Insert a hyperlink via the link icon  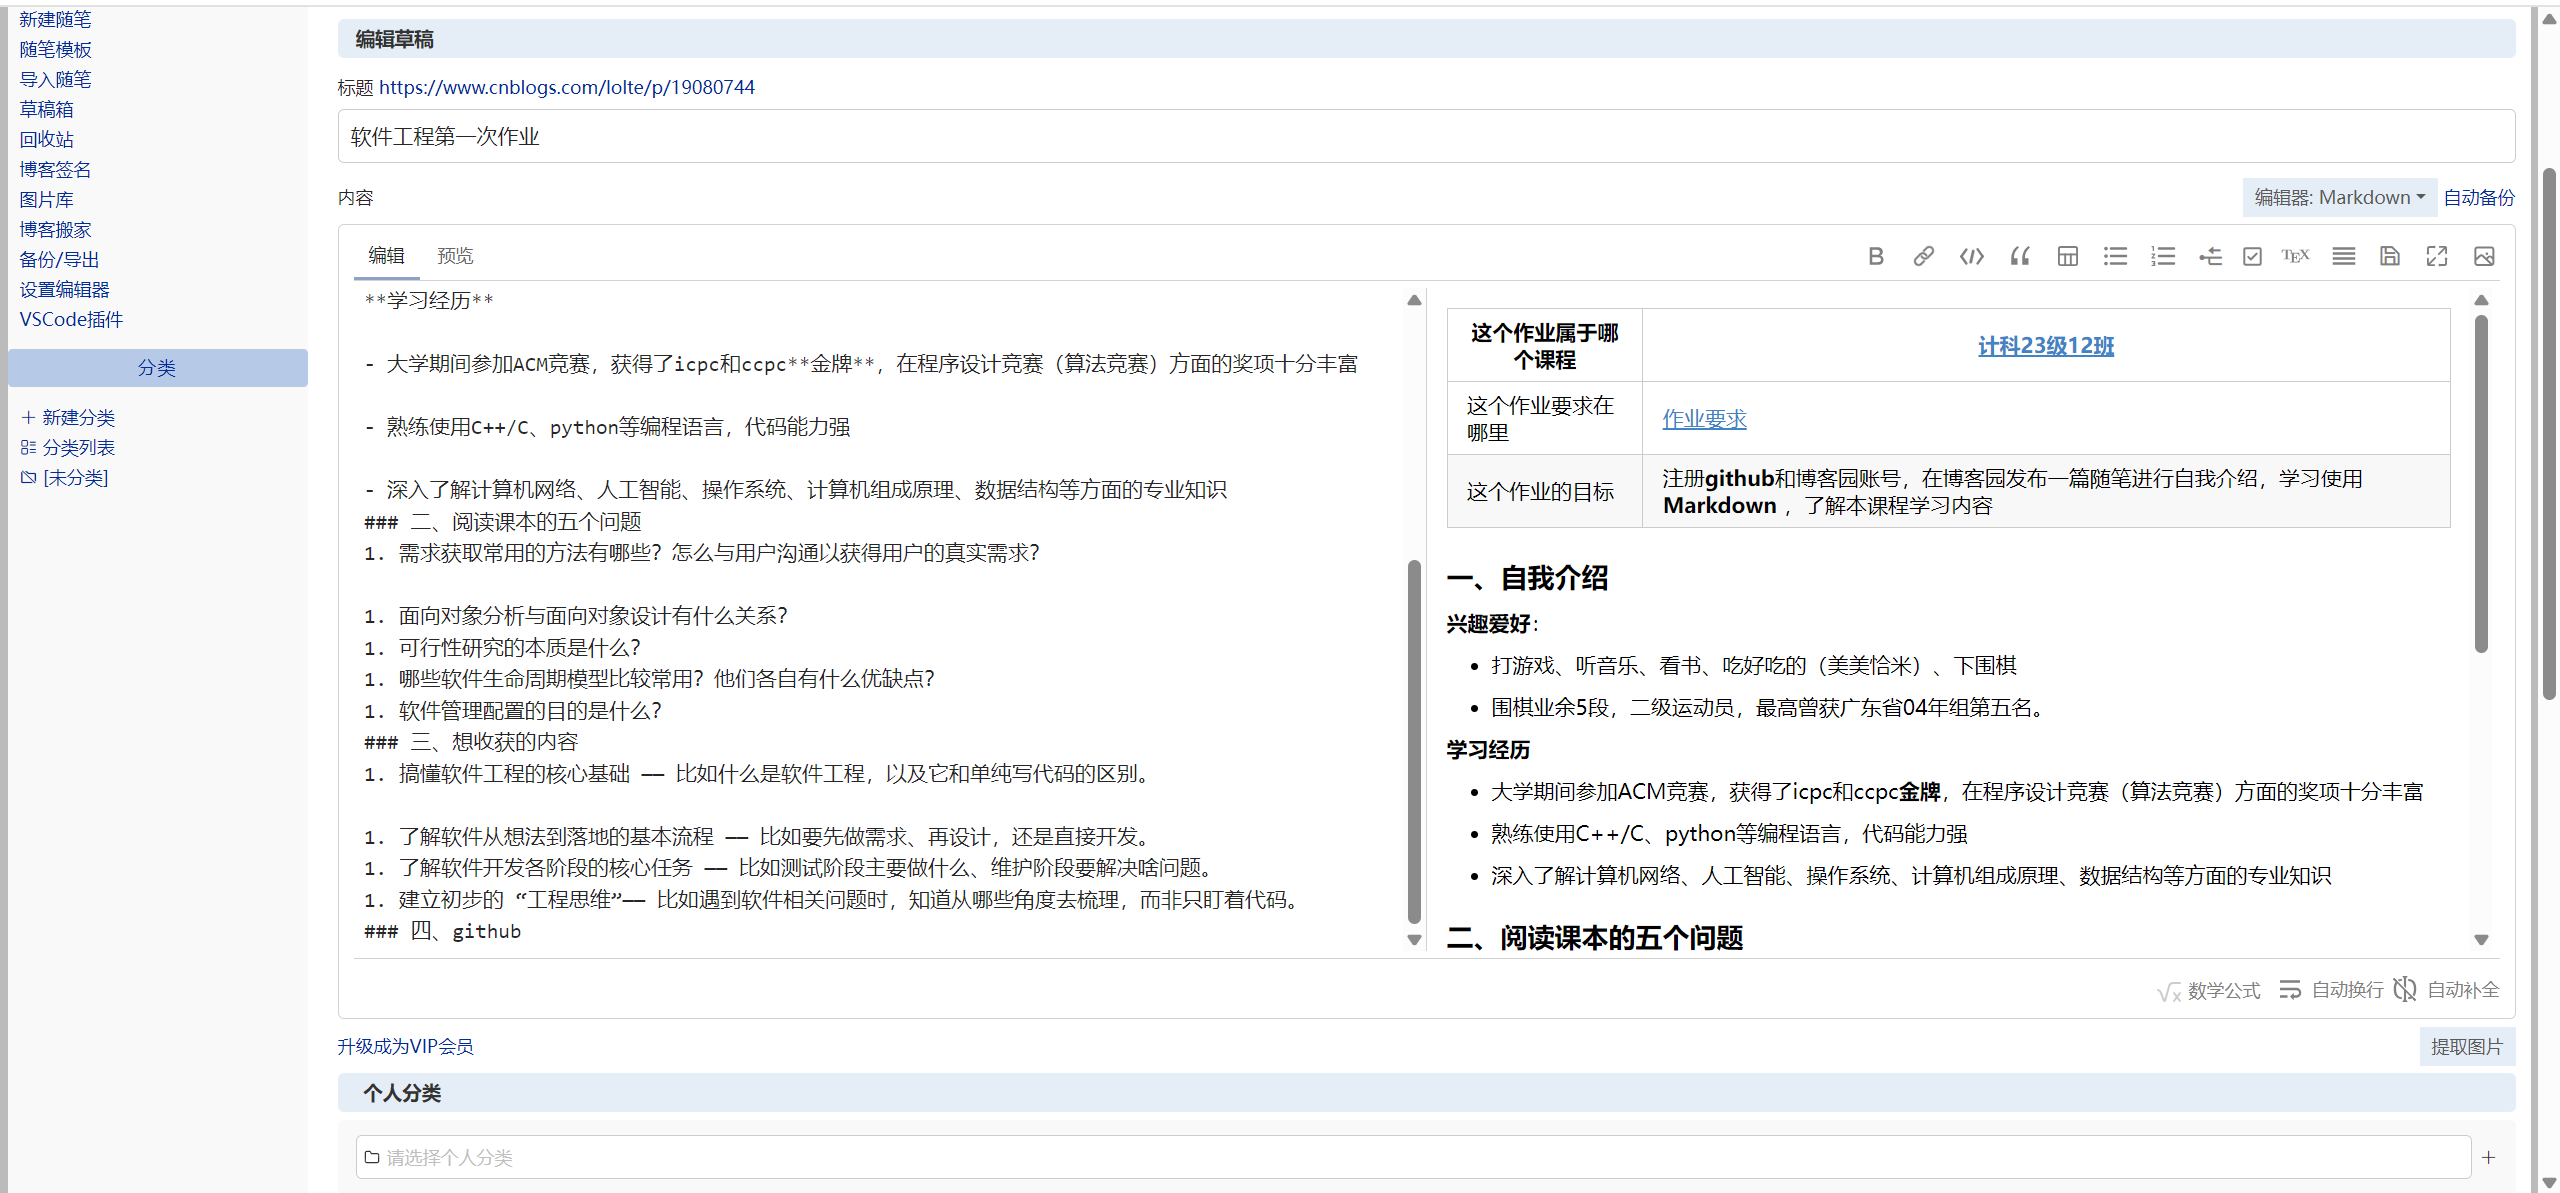pyautogui.click(x=1923, y=257)
